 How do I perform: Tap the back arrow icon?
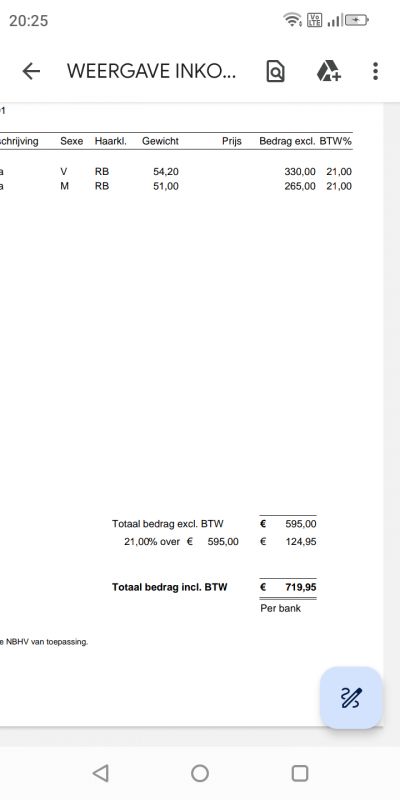(x=31, y=71)
